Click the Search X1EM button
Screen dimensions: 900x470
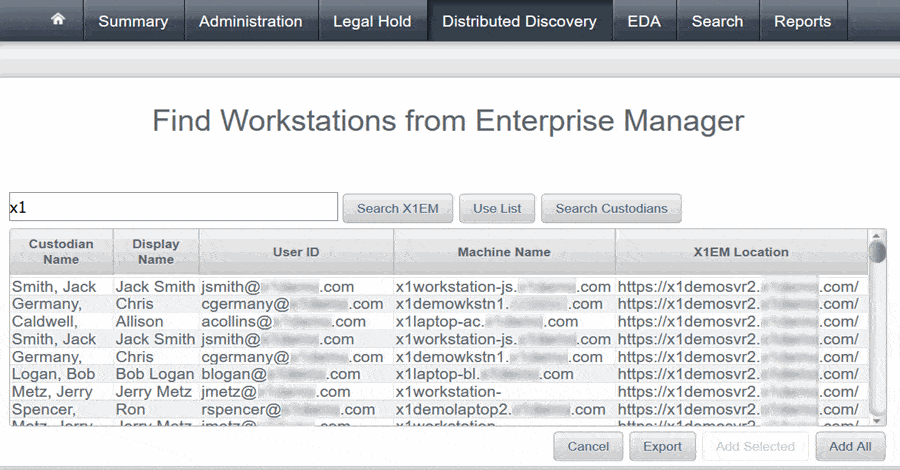pos(398,208)
